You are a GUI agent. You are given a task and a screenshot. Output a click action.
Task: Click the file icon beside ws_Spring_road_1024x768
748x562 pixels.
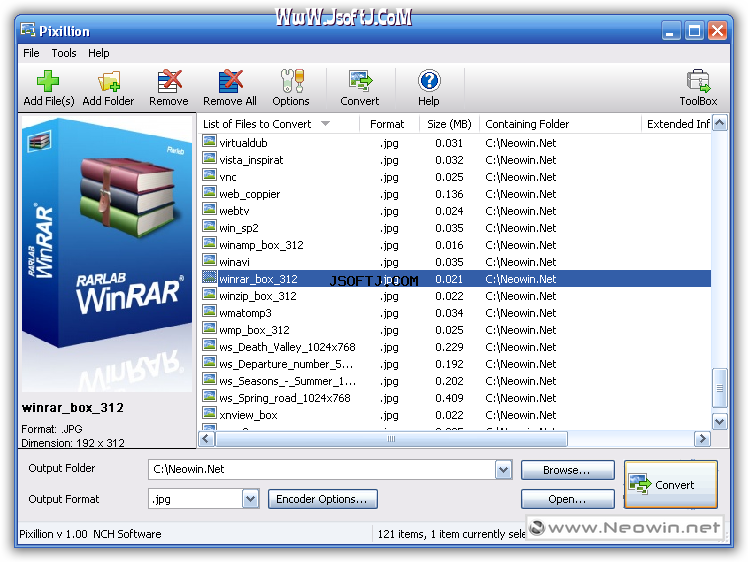(x=209, y=396)
